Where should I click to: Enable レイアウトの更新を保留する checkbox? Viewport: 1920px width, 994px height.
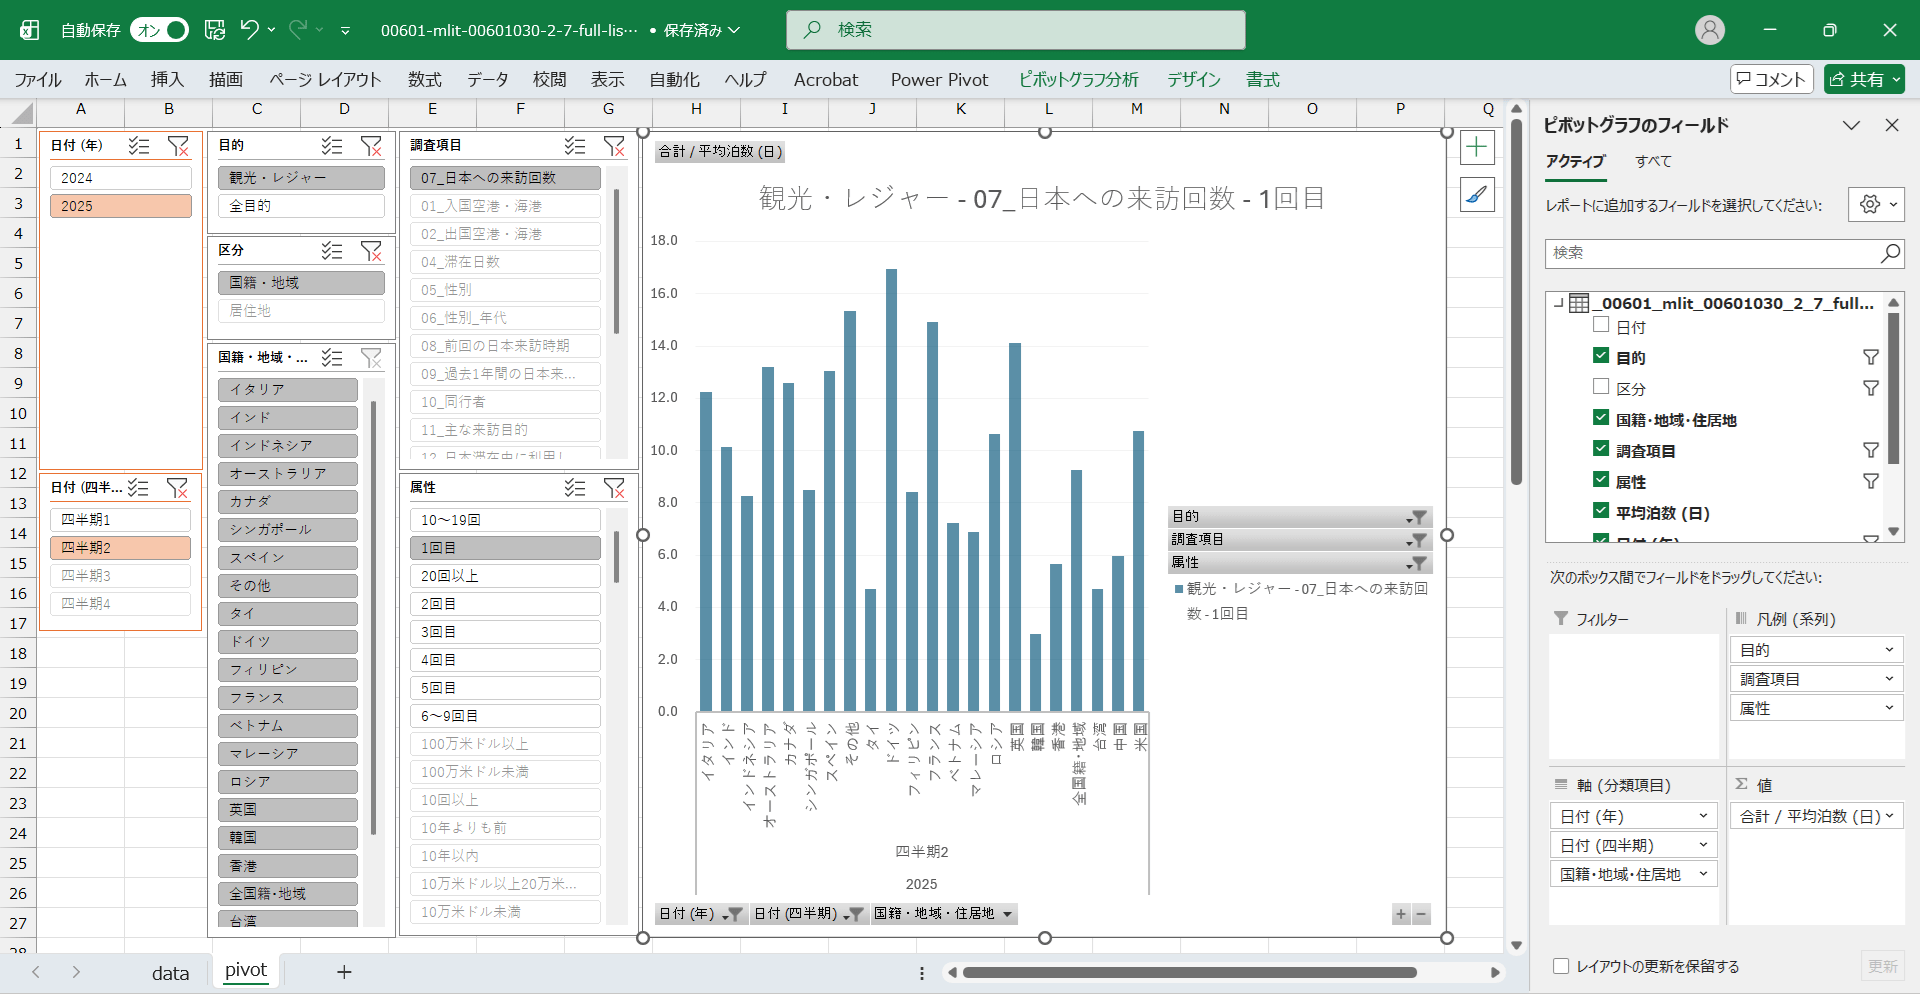(x=1561, y=966)
